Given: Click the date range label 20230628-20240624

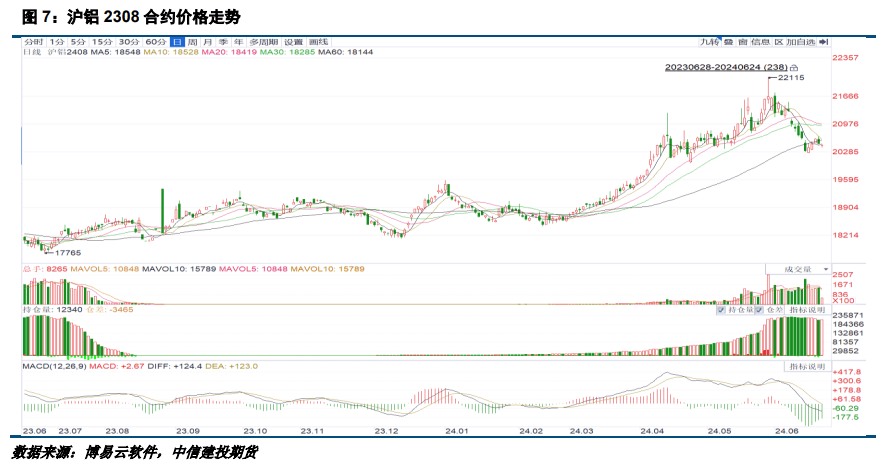Looking at the screenshot, I should 727,68.
